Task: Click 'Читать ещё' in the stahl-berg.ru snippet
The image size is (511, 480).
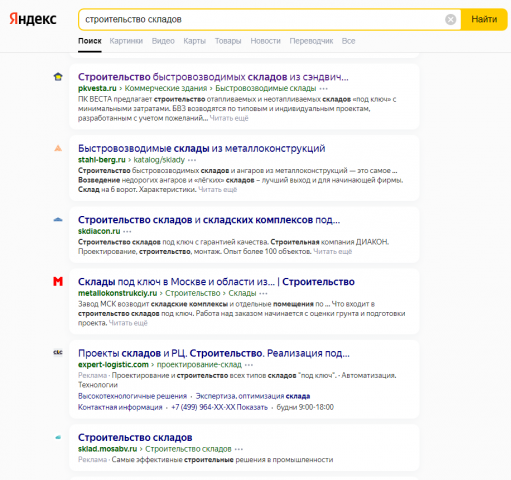Action: pyautogui.click(x=218, y=190)
